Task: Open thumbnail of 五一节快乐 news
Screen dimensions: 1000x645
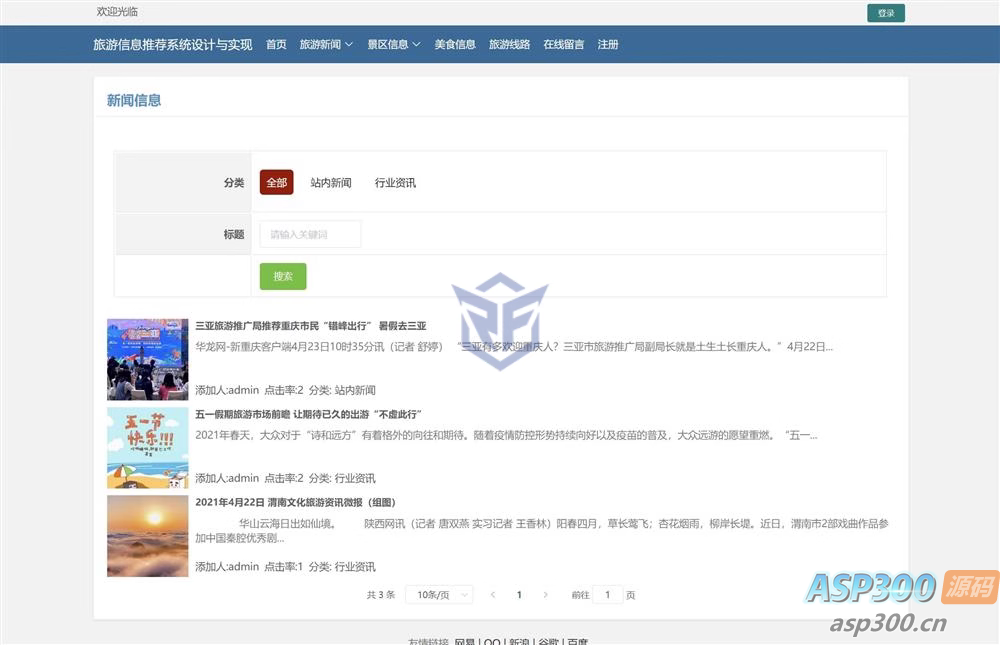Action: tap(147, 447)
